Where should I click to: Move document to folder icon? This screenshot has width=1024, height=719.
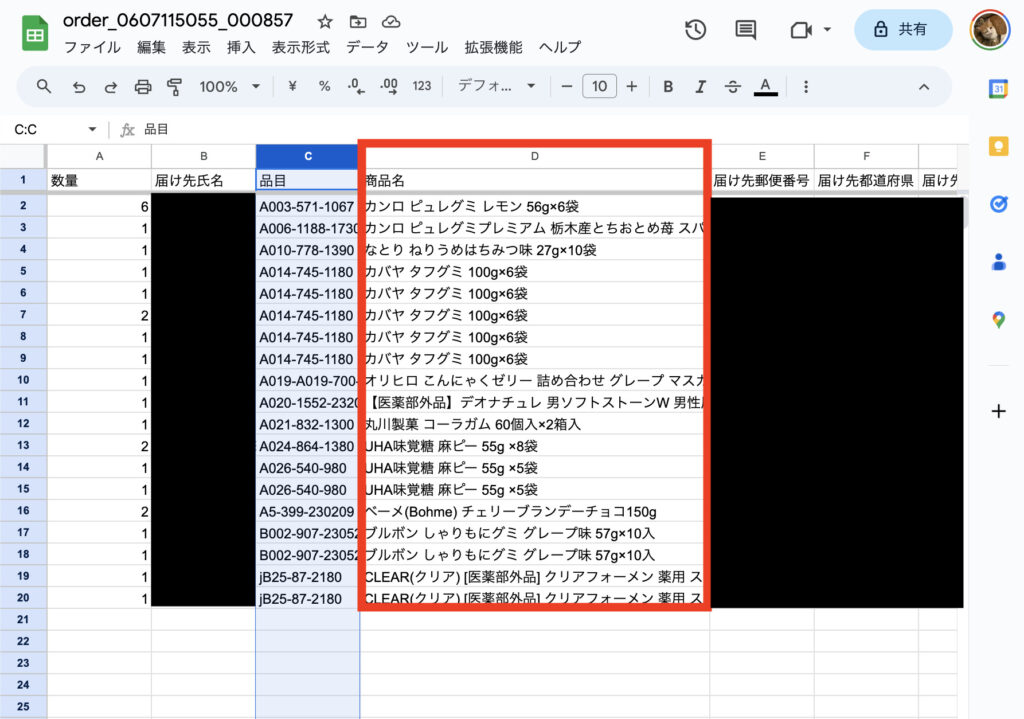click(358, 22)
